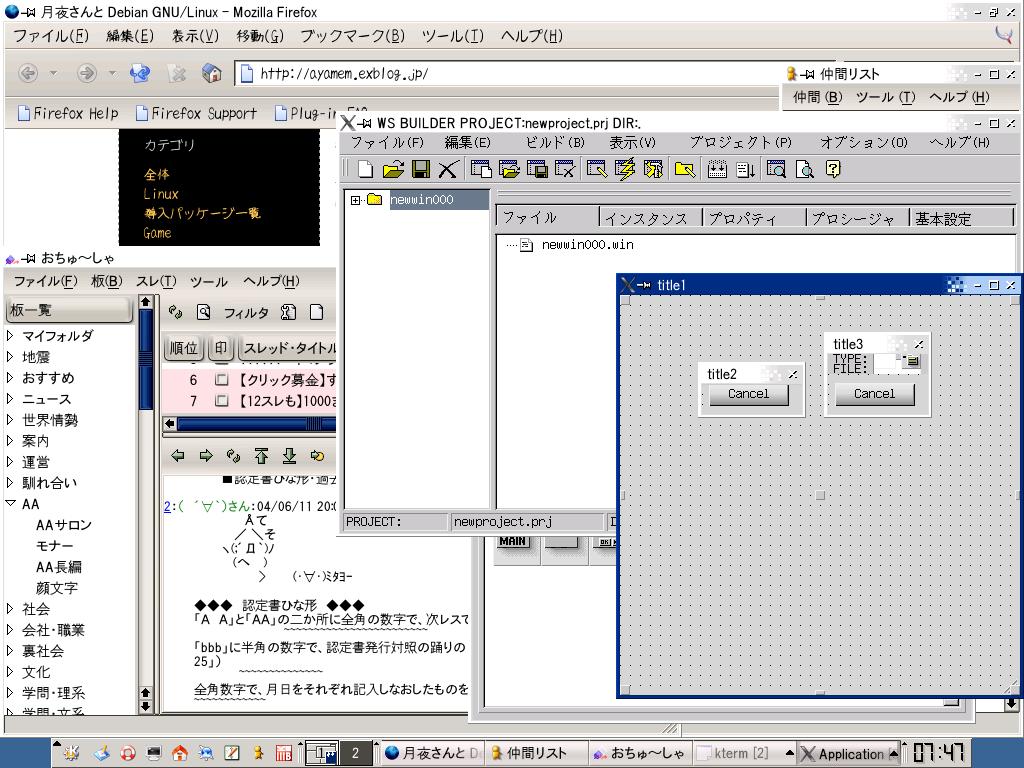
Task: Click the board list vertical scrollbar up arrow
Action: pos(146,302)
